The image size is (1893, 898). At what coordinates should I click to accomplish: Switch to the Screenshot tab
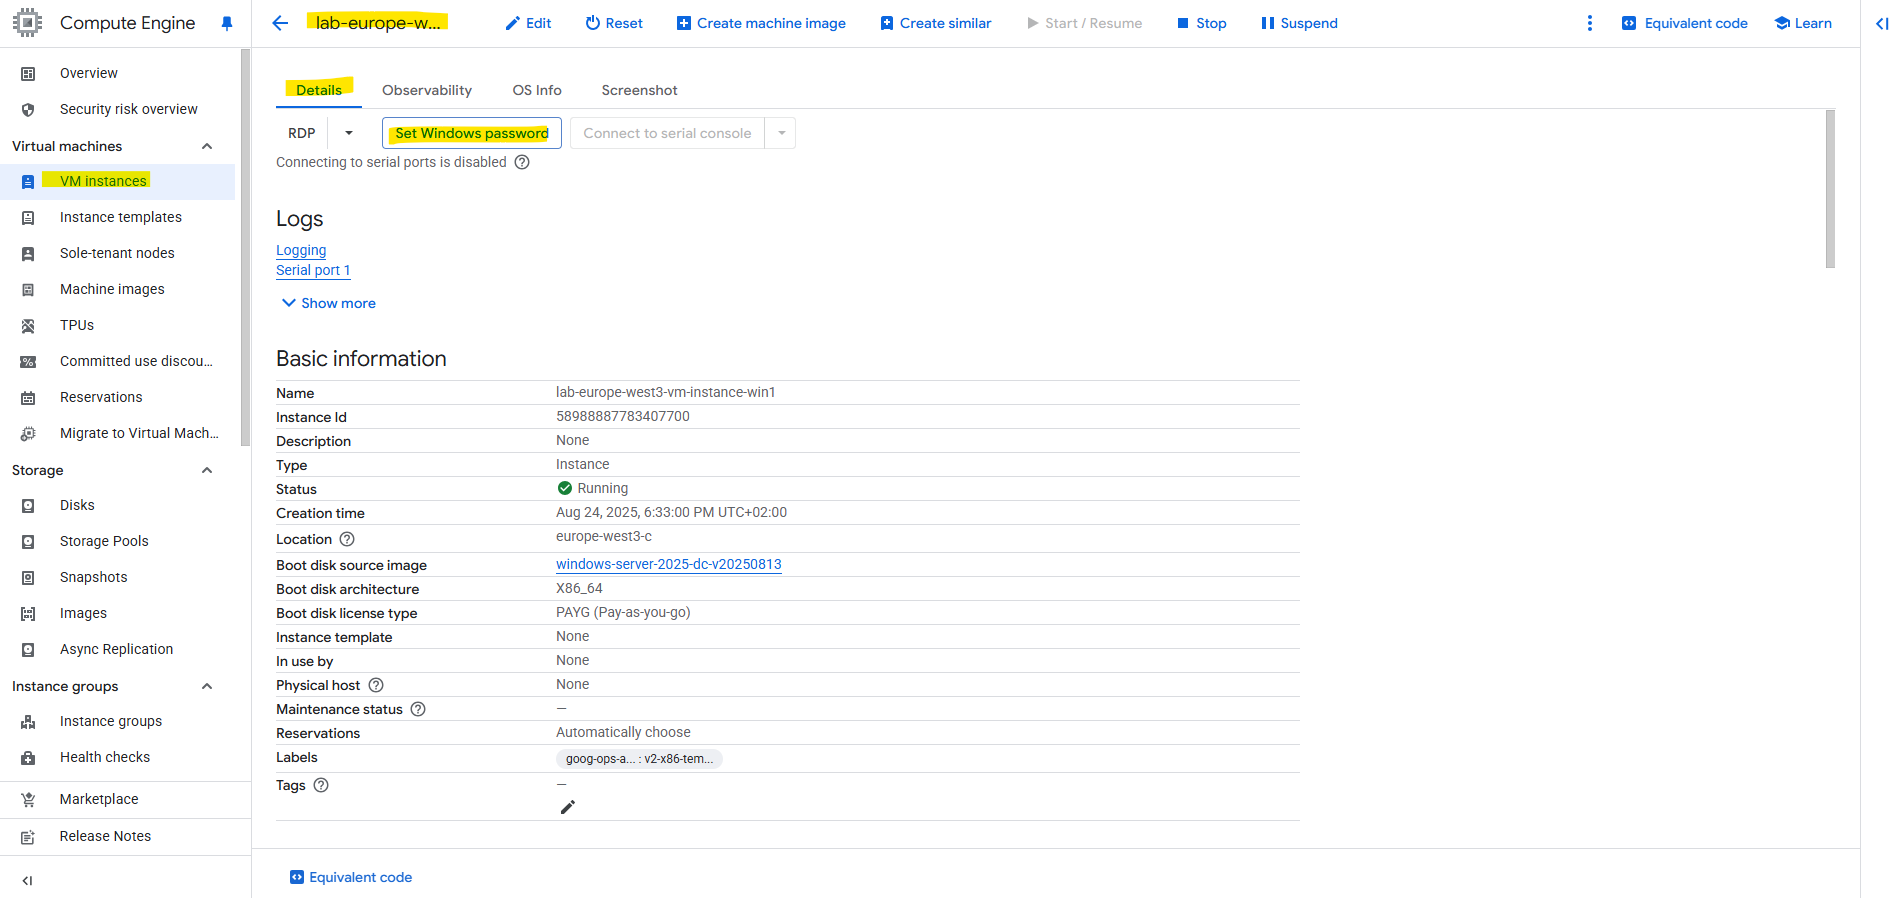click(x=639, y=90)
